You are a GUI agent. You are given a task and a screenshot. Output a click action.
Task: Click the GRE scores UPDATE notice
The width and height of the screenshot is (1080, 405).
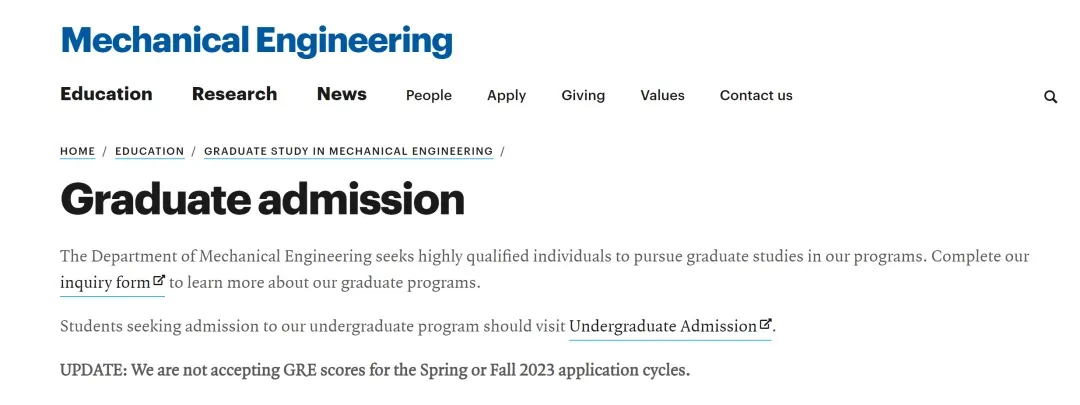(x=374, y=370)
